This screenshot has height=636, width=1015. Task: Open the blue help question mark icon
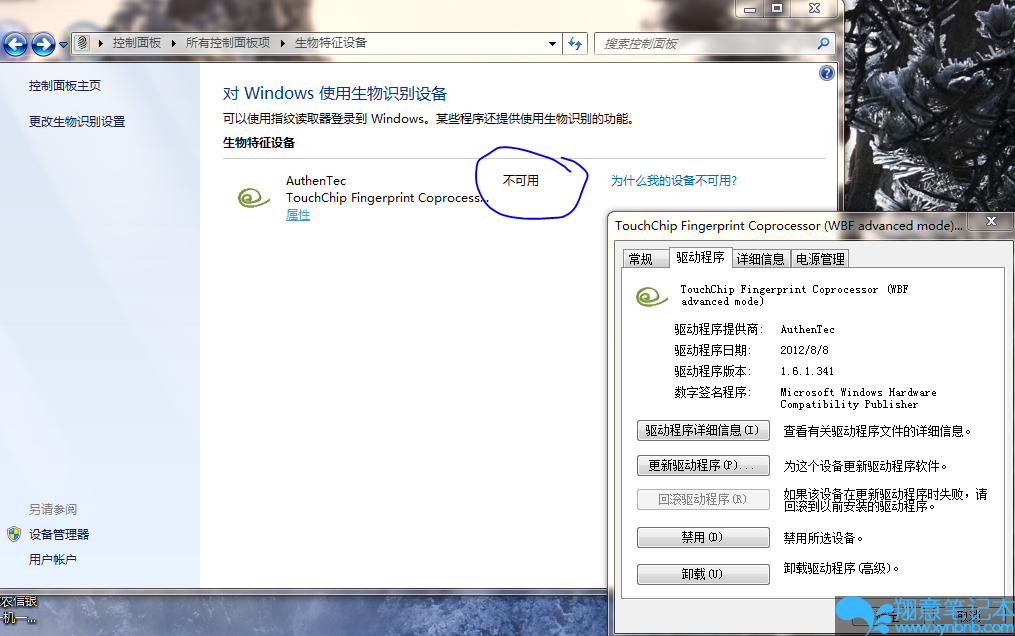click(827, 73)
